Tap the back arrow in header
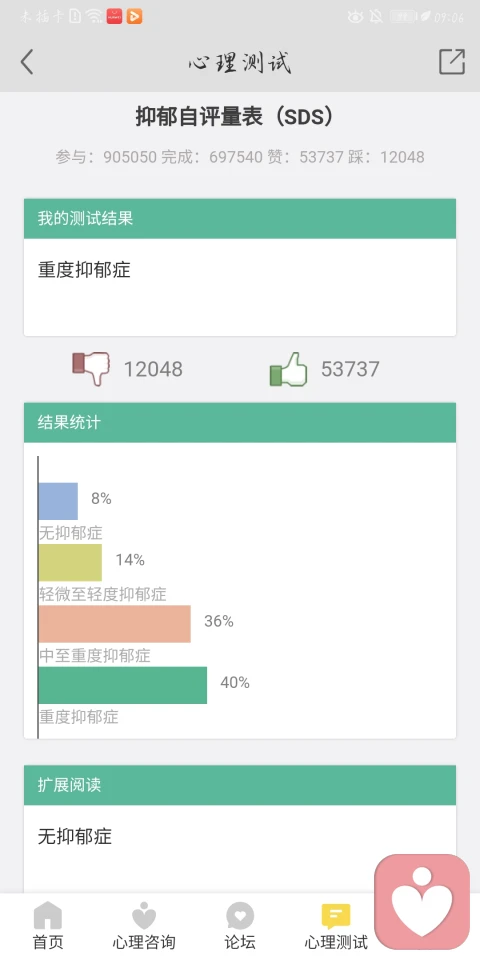480x960 pixels. [x=26, y=62]
